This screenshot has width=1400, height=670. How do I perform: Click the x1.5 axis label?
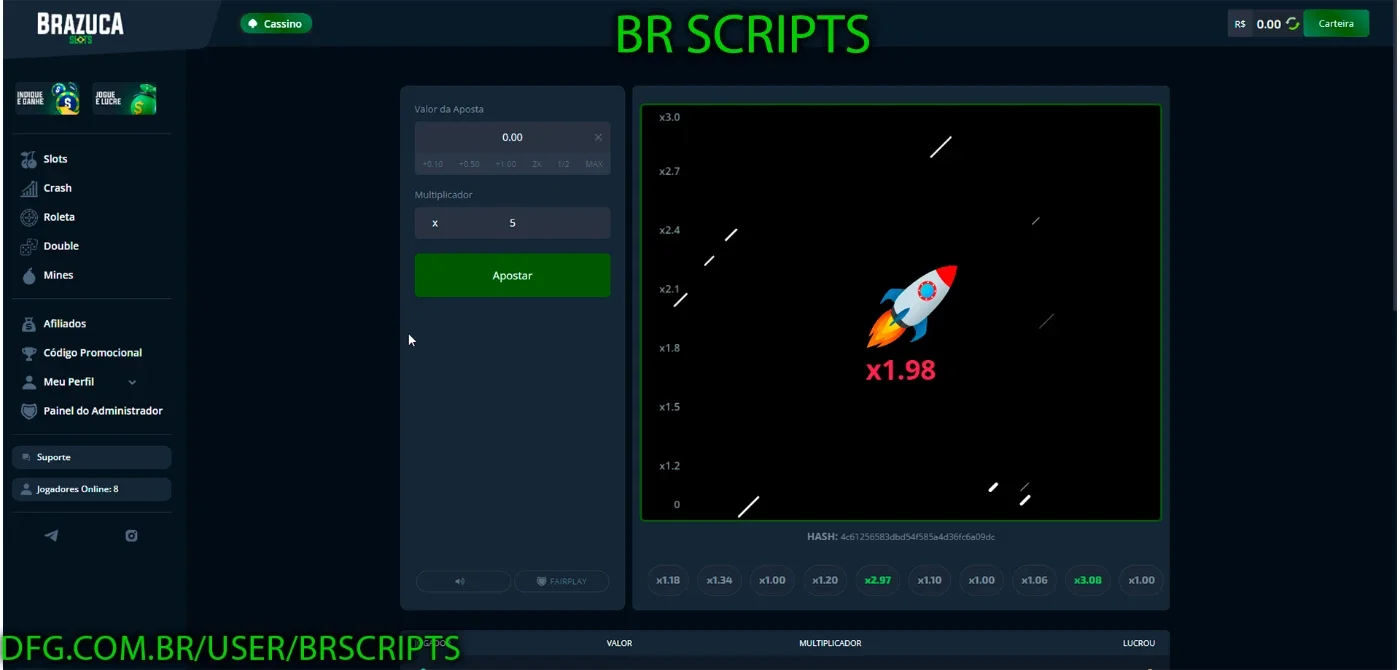coord(669,407)
